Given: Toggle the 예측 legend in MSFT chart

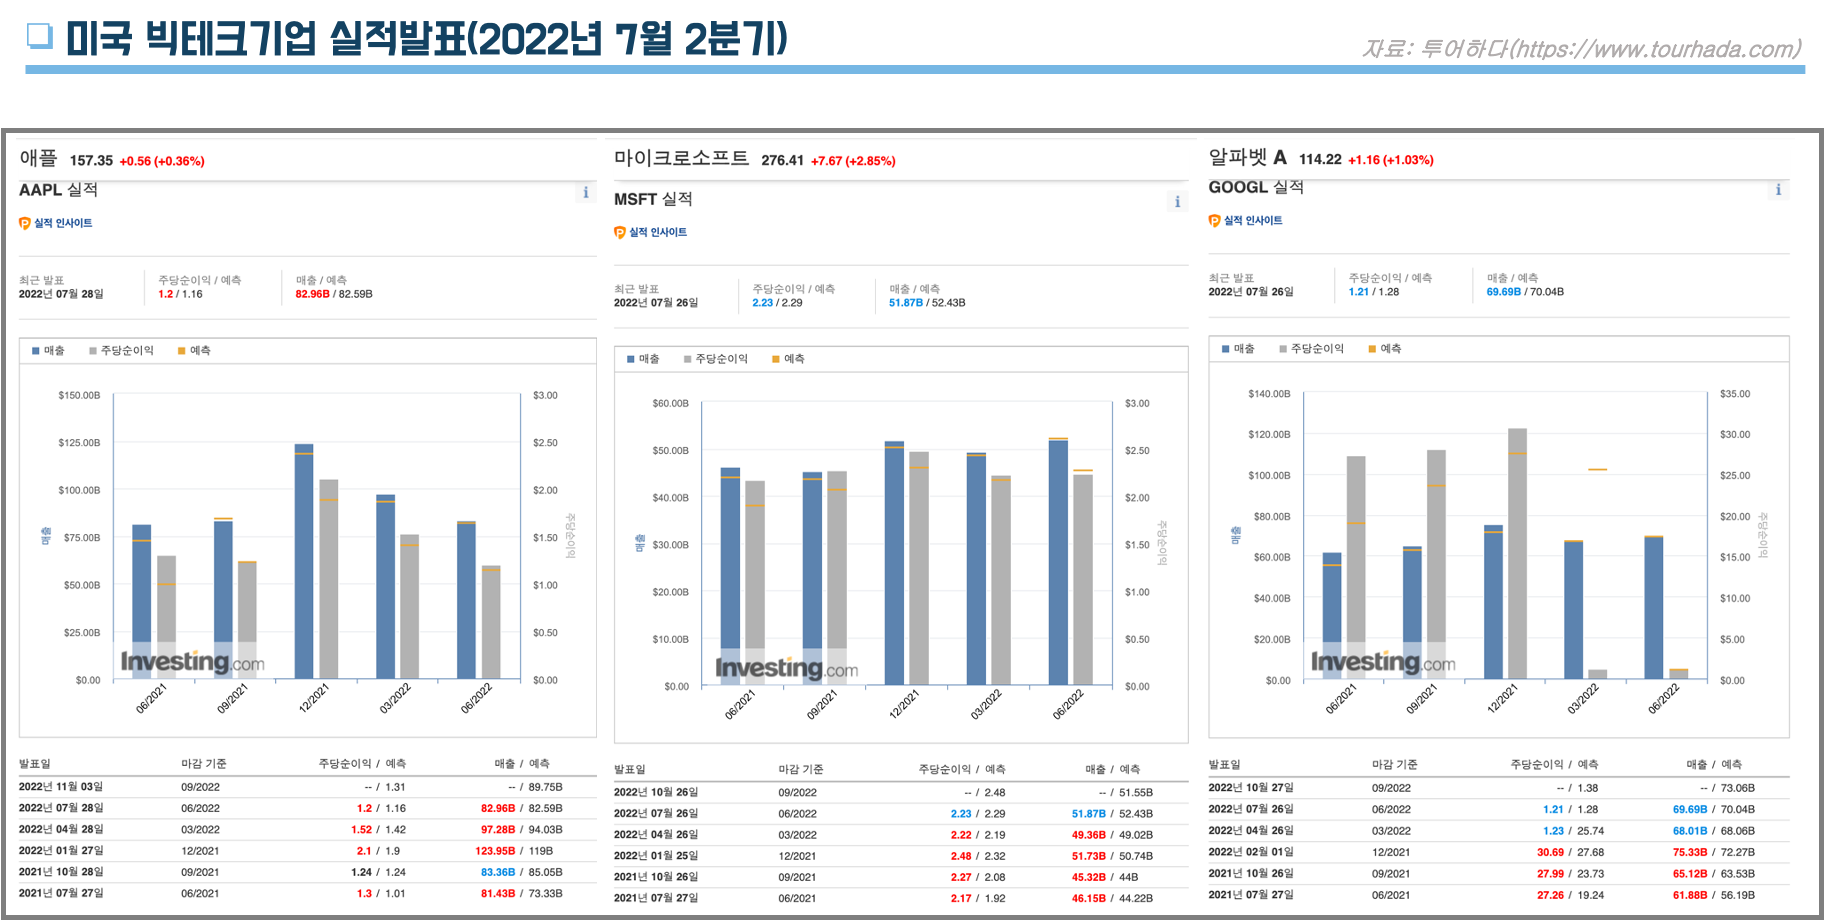Looking at the screenshot, I should [788, 359].
